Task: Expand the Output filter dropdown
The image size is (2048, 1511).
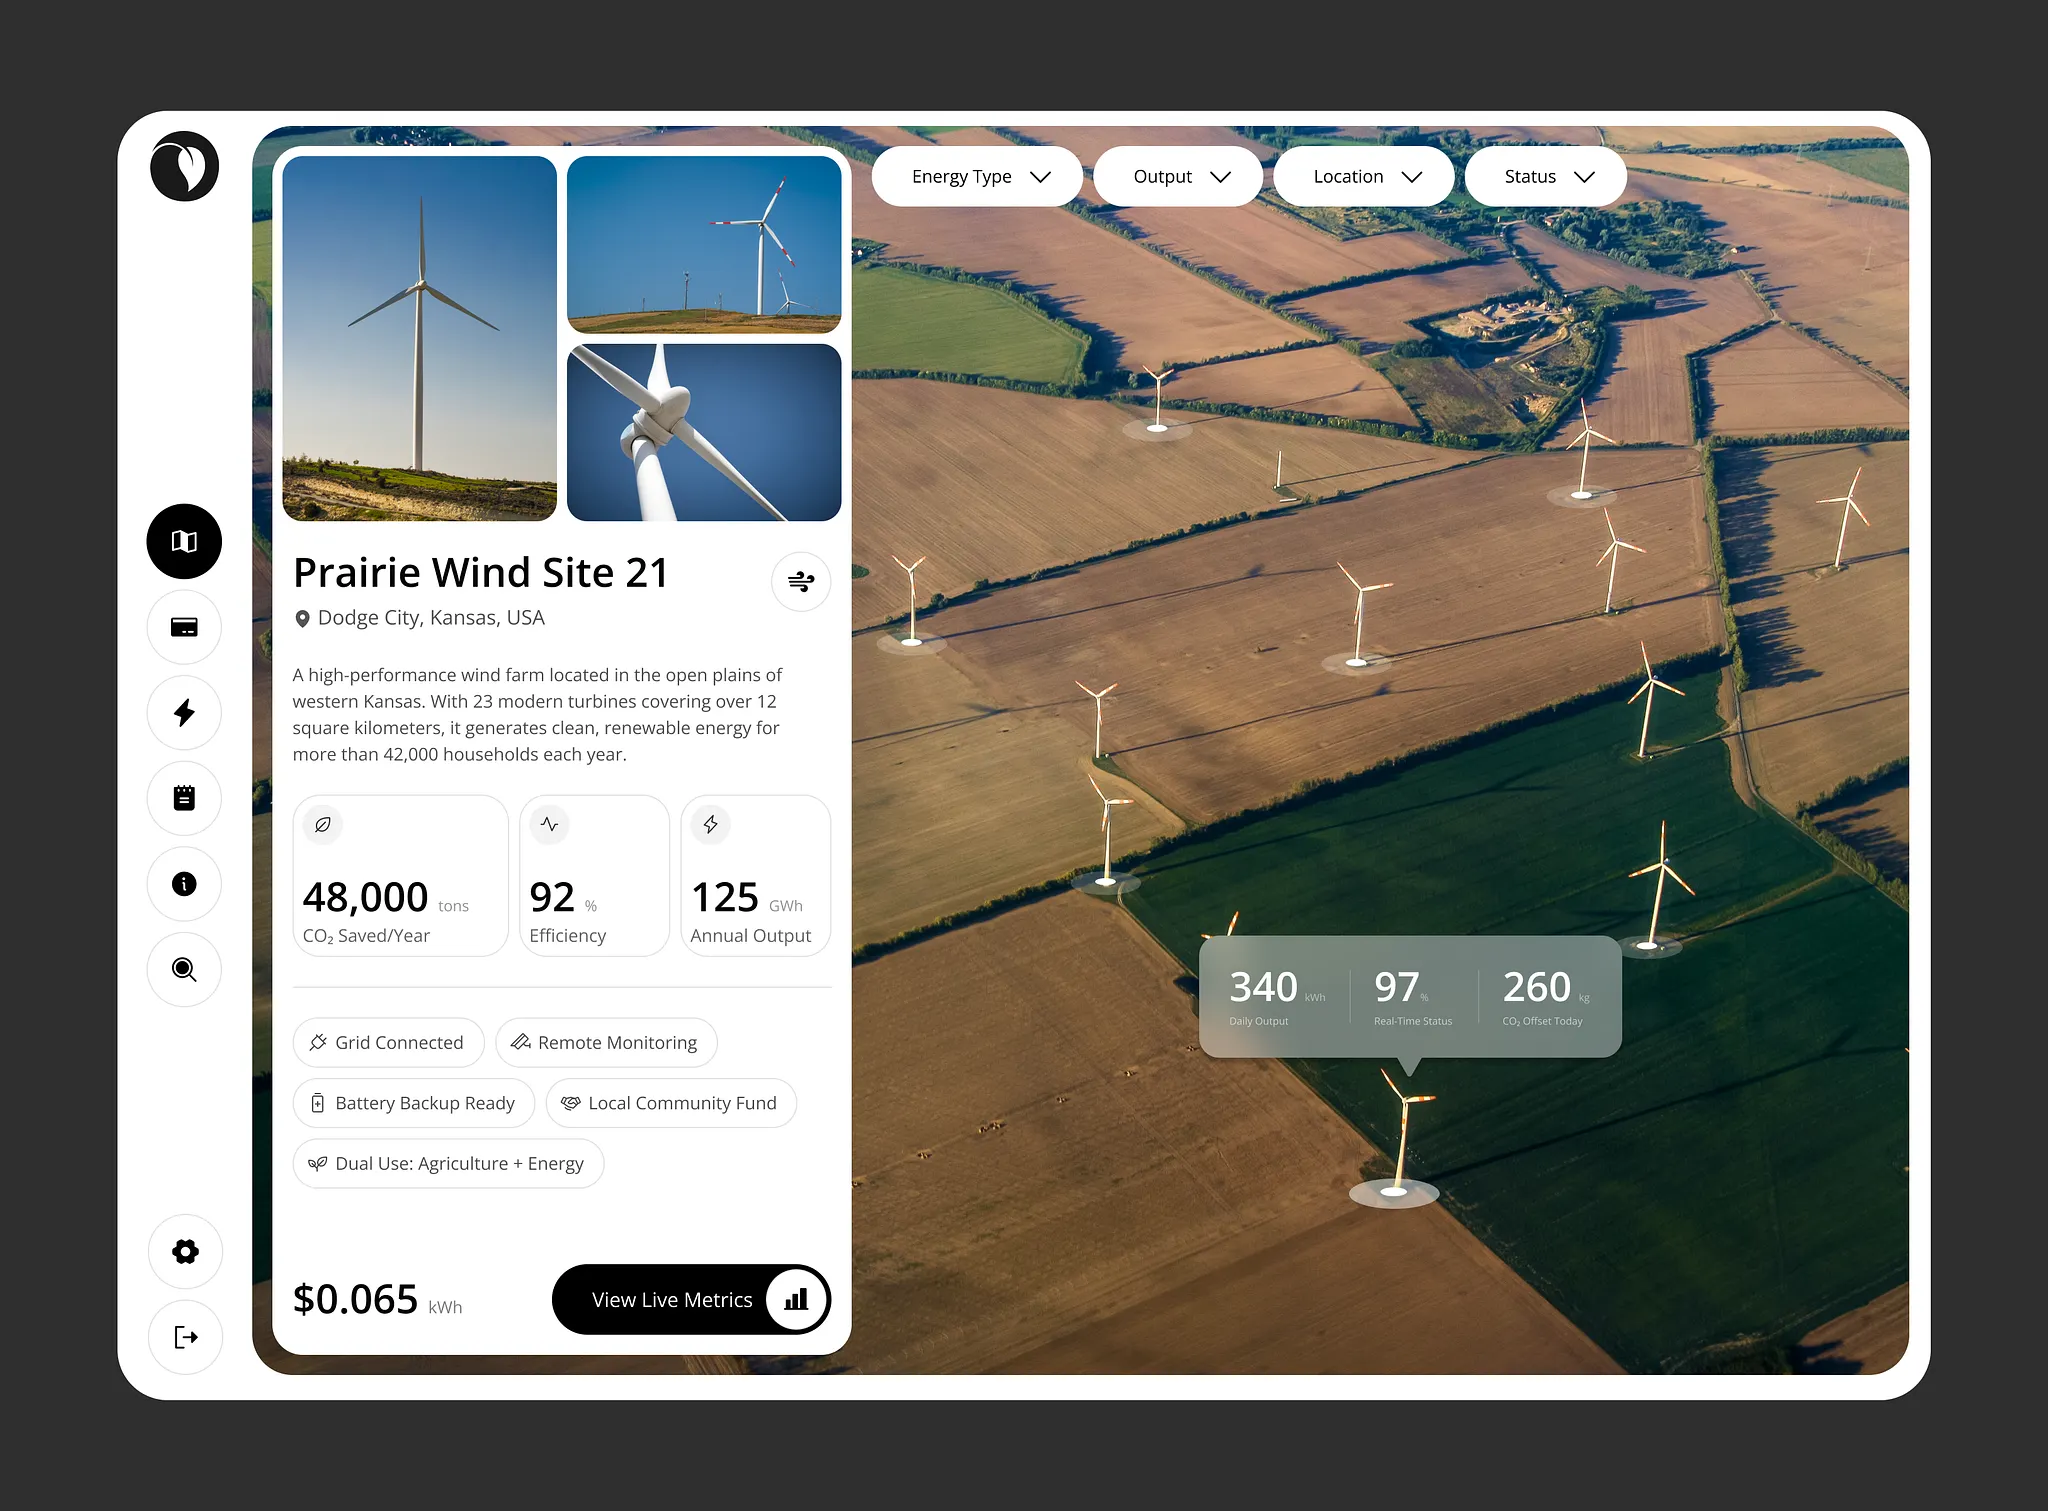Action: 1178,177
